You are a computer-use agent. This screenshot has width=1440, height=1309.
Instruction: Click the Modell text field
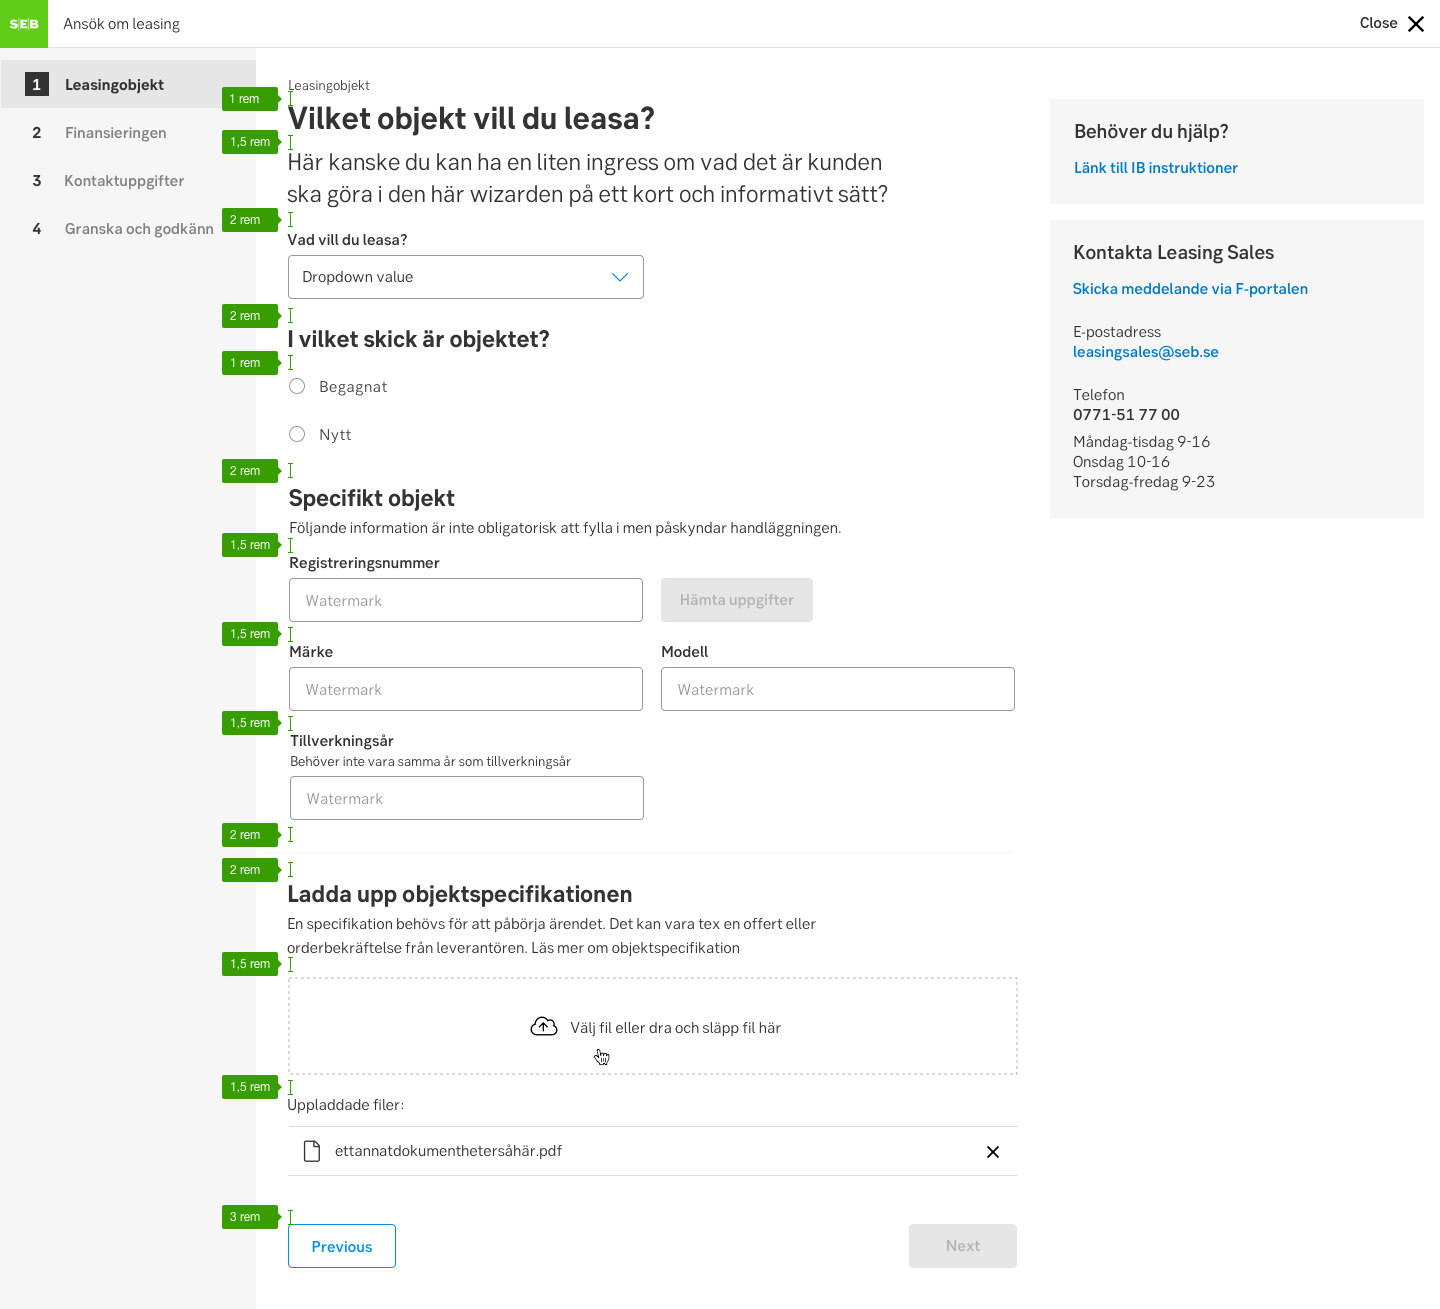tap(837, 689)
